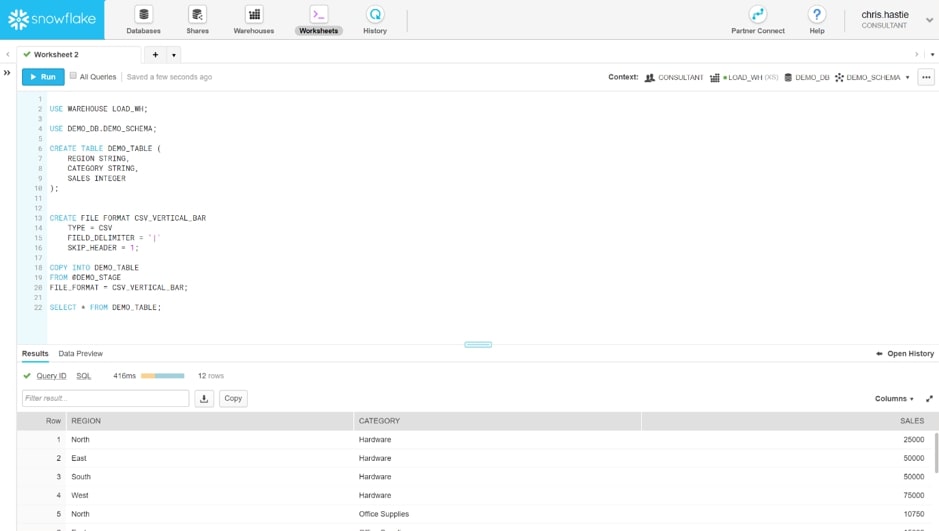Select the Worksheet 2 tab
939x531 pixels.
coord(56,55)
